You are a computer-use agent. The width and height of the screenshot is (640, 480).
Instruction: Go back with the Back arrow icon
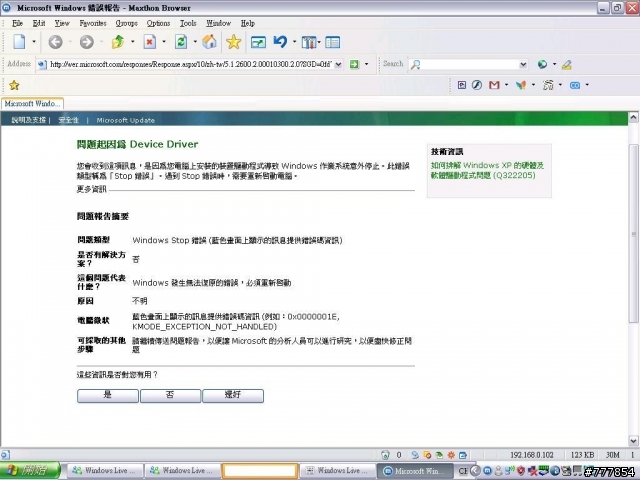point(56,42)
